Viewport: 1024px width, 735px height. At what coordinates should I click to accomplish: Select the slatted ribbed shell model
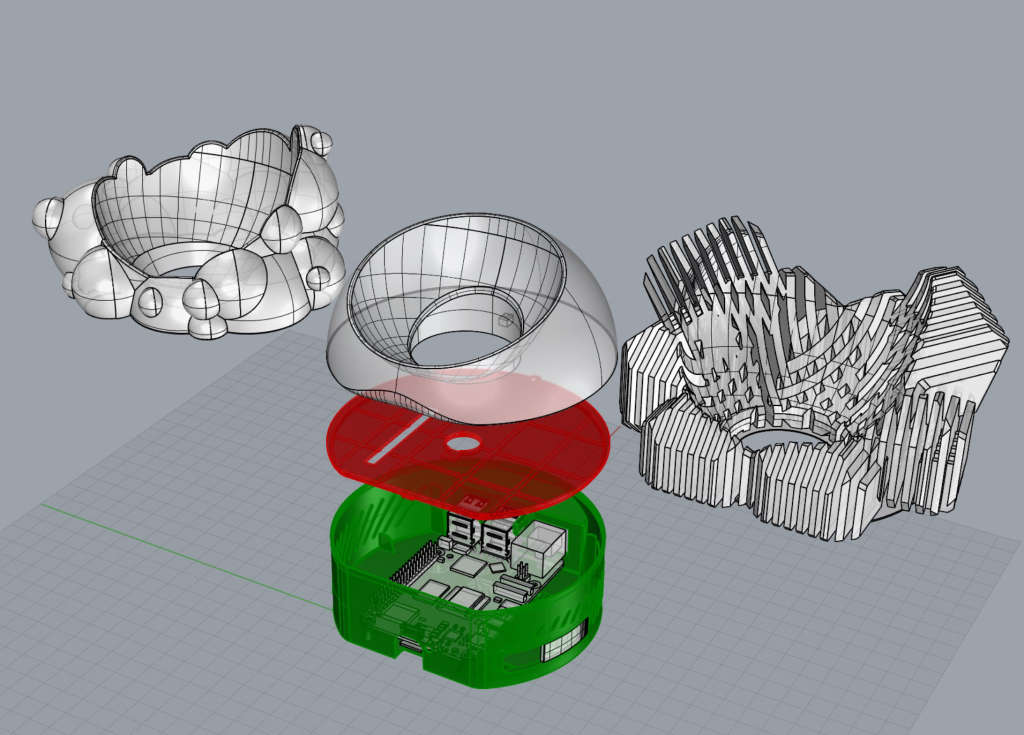815,379
